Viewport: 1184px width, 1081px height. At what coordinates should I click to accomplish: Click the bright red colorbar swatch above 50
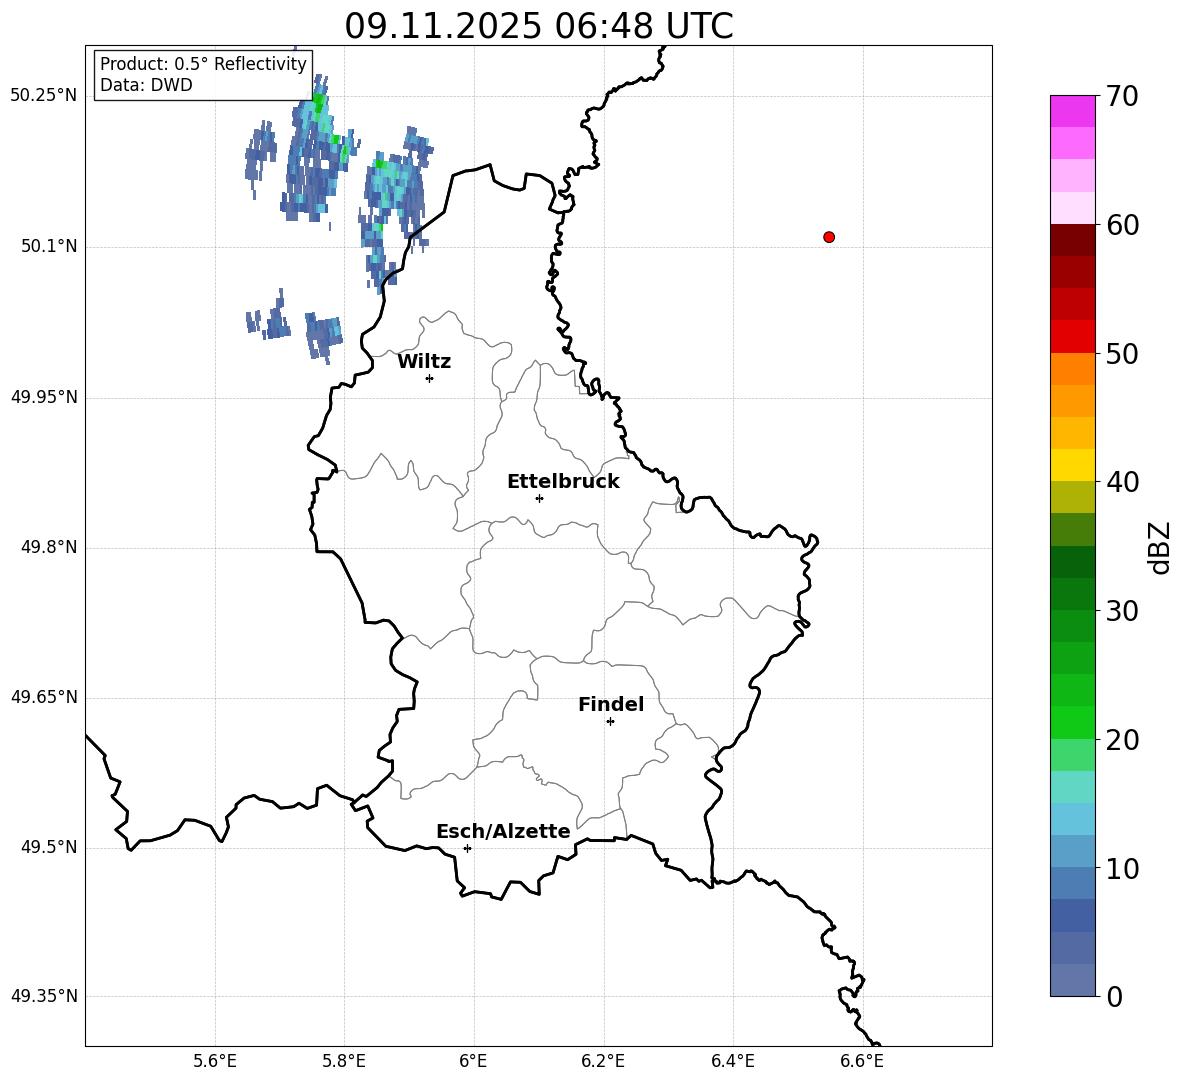click(x=1073, y=337)
